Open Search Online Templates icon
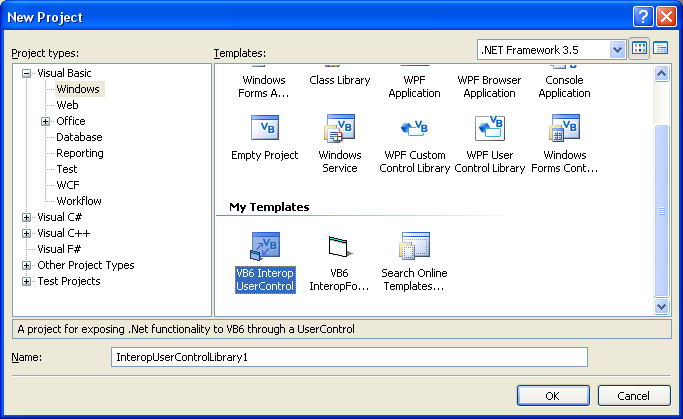 point(414,246)
